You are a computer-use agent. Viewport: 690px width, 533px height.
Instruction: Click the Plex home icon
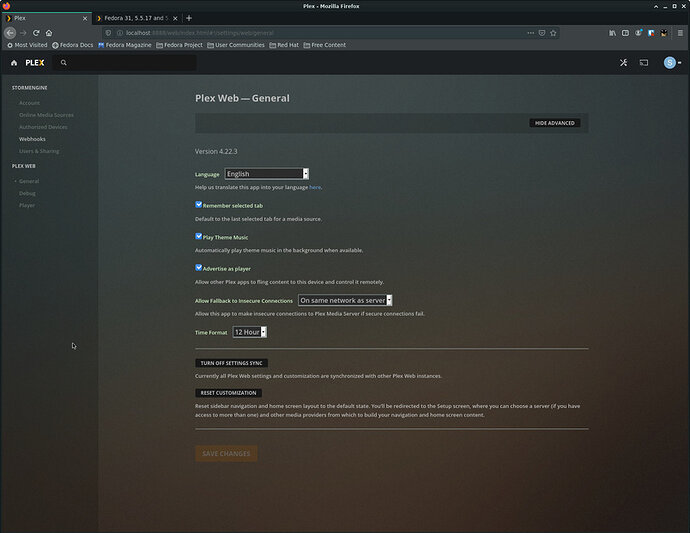[x=14, y=63]
